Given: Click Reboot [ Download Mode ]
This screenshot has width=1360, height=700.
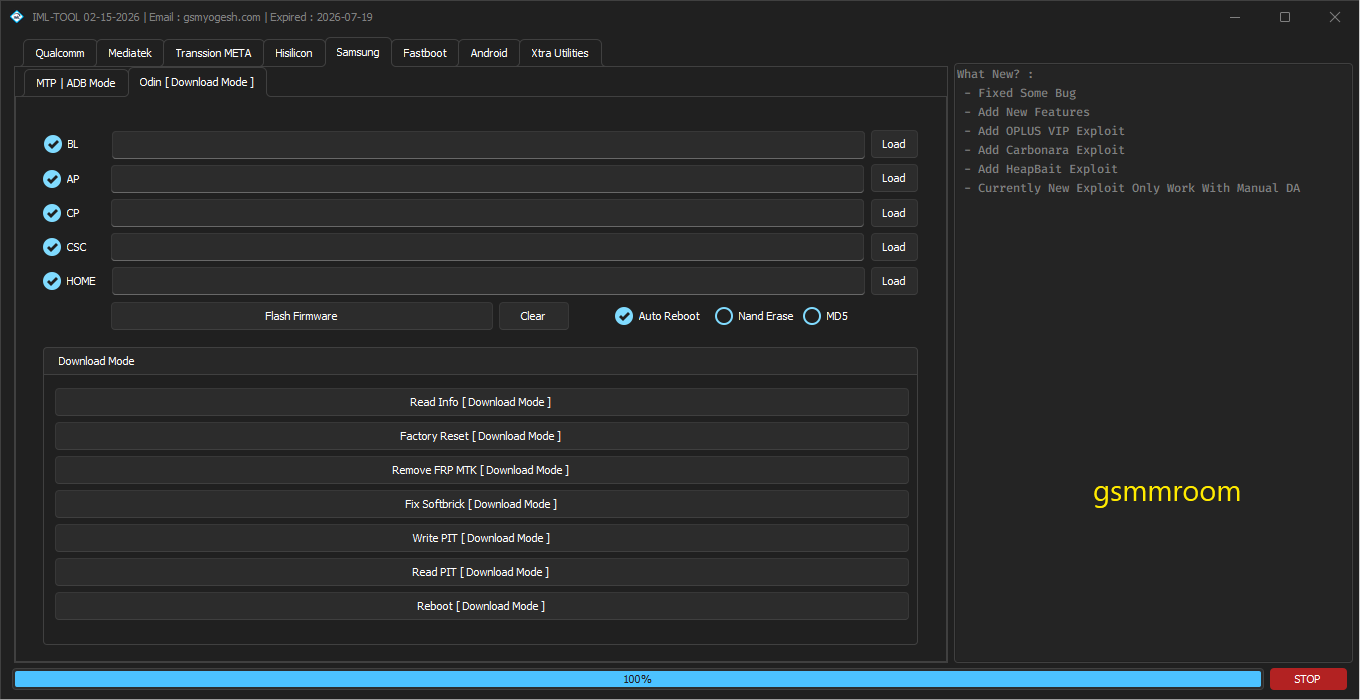Looking at the screenshot, I should 481,606.
